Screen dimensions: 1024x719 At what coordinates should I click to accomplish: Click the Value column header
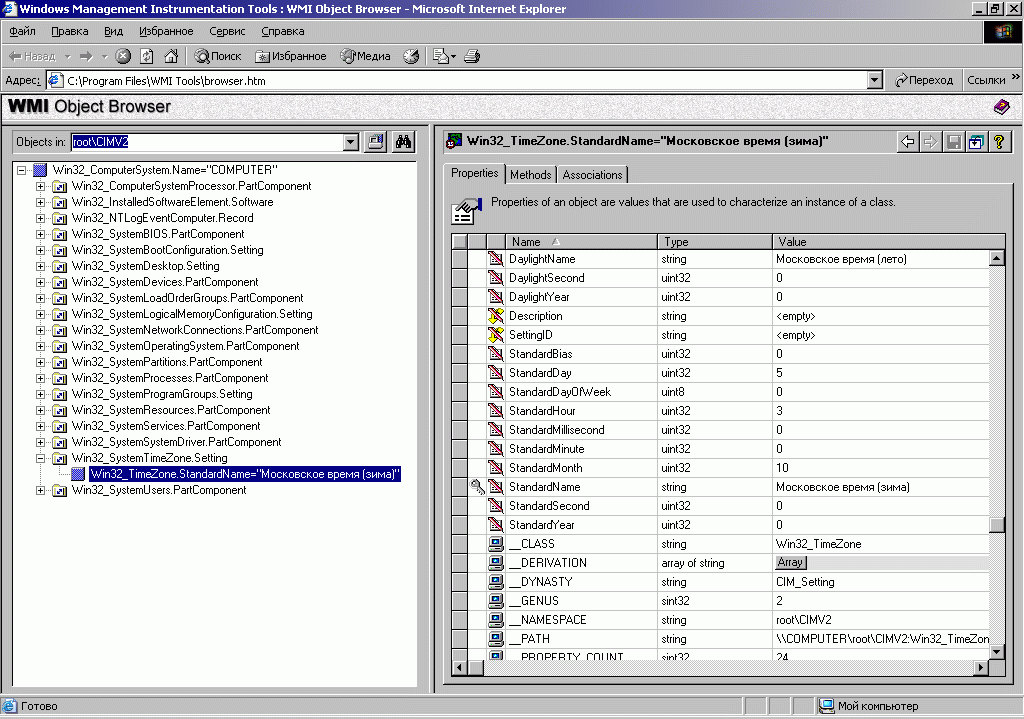(888, 242)
